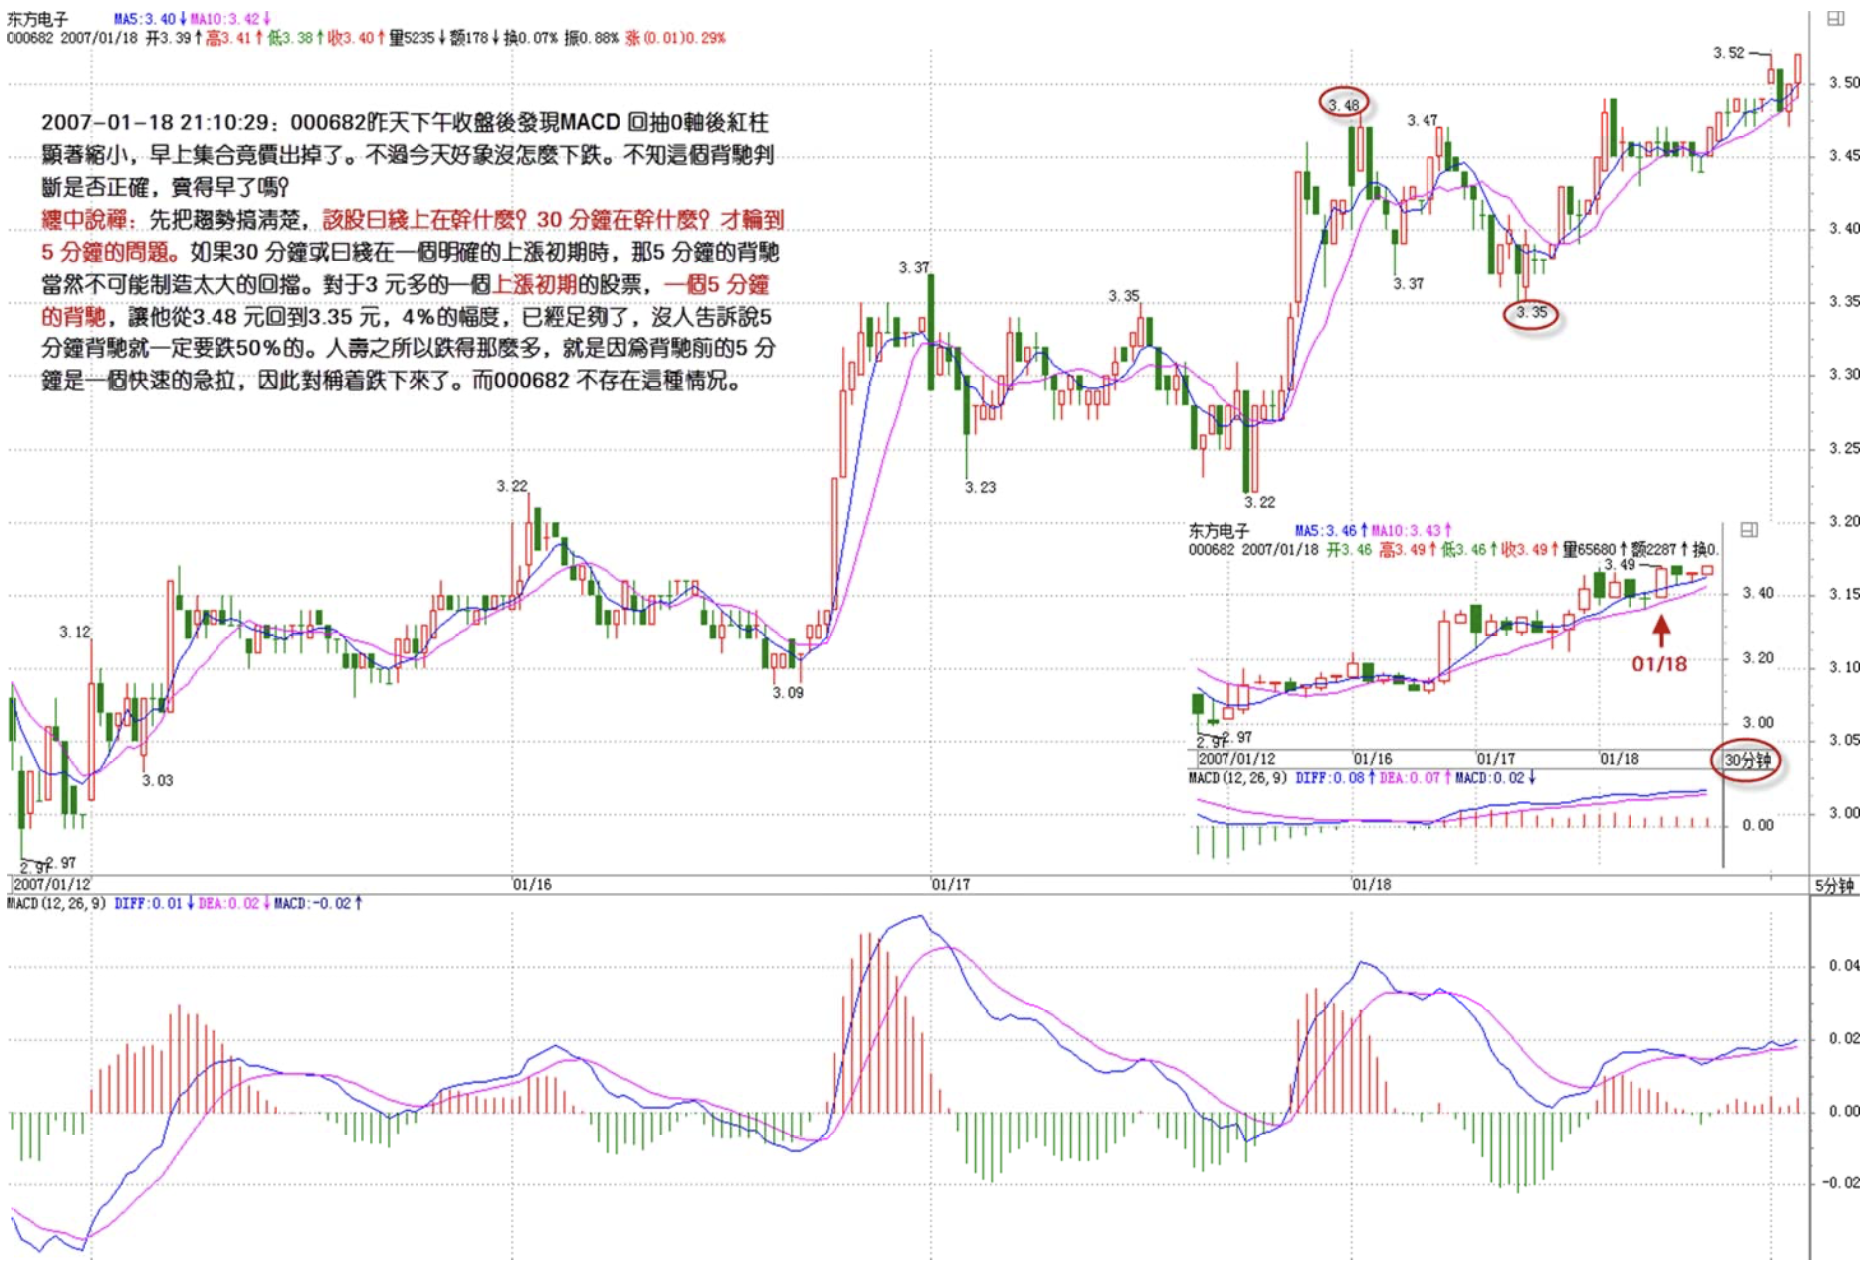The height and width of the screenshot is (1262, 1868).
Task: Click 01/16 date on main time axis
Action: 532,884
